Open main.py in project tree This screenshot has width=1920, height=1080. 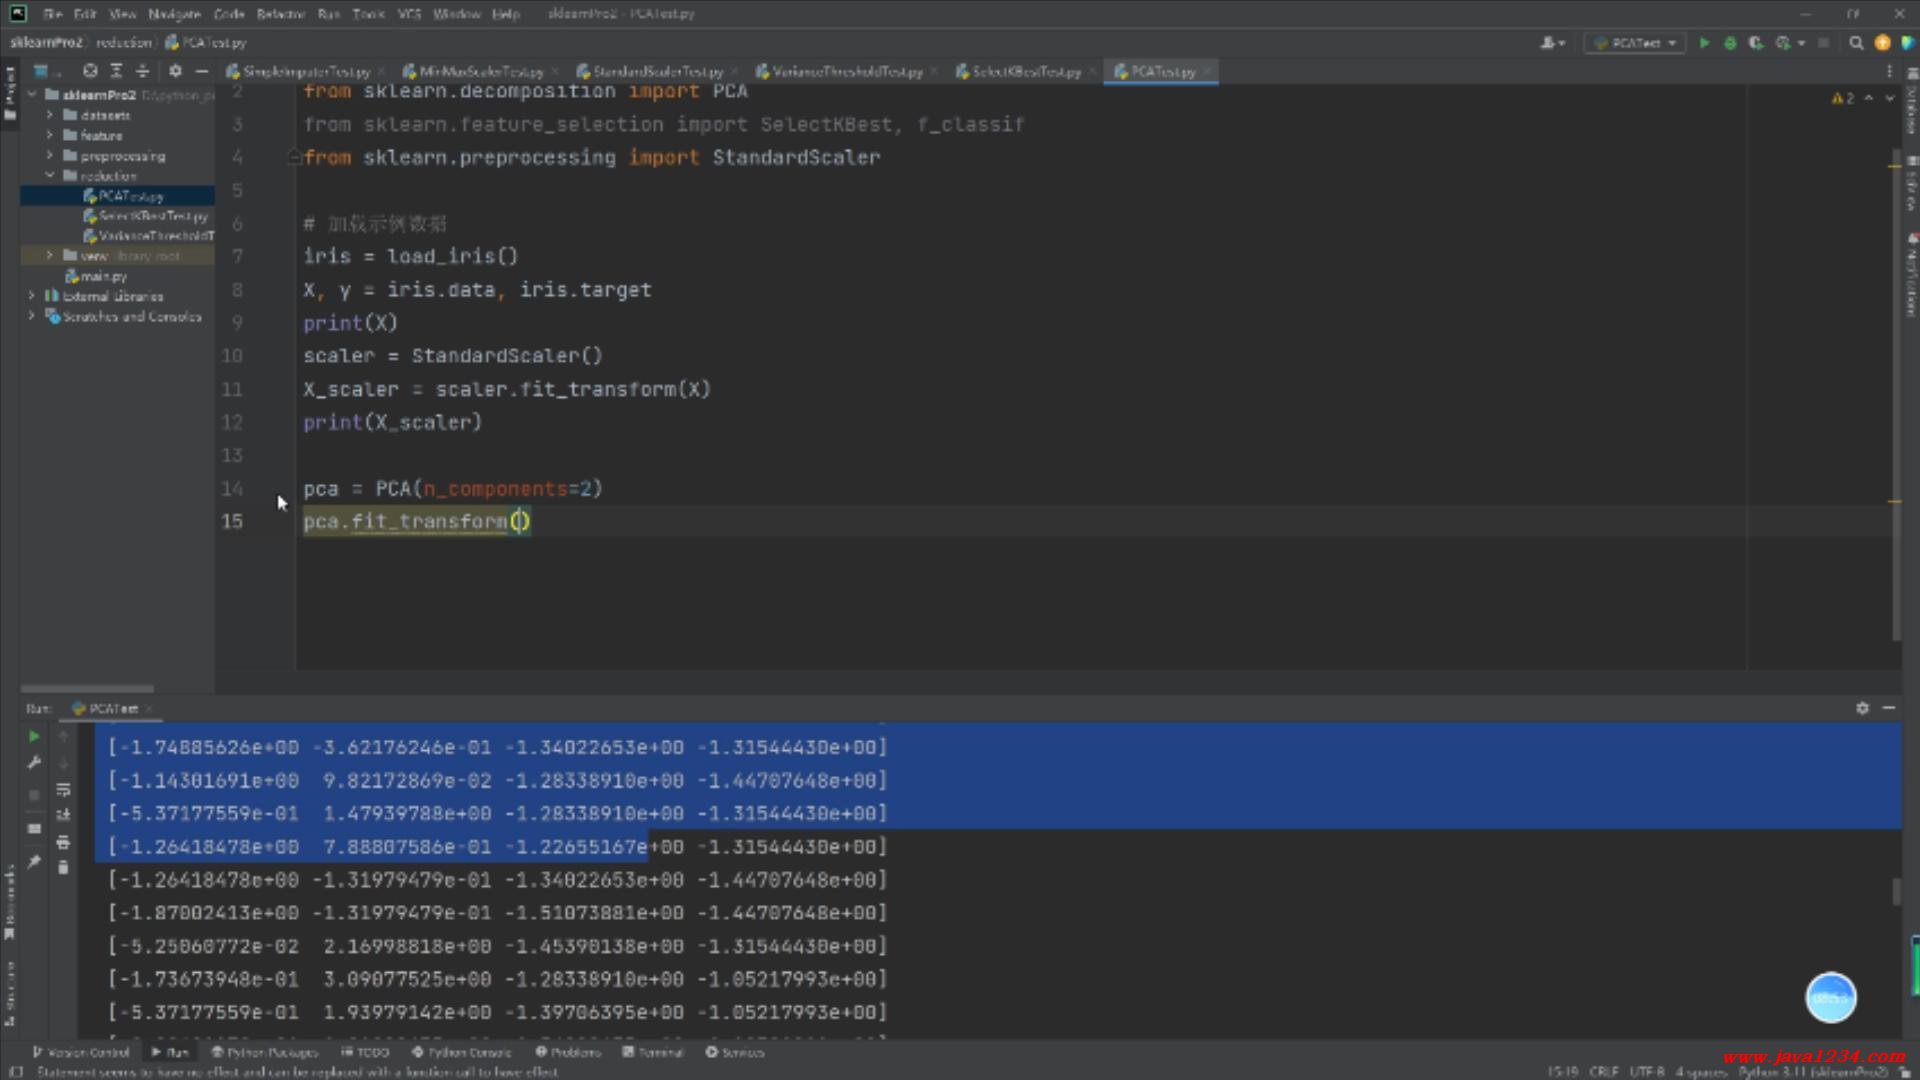click(x=103, y=276)
